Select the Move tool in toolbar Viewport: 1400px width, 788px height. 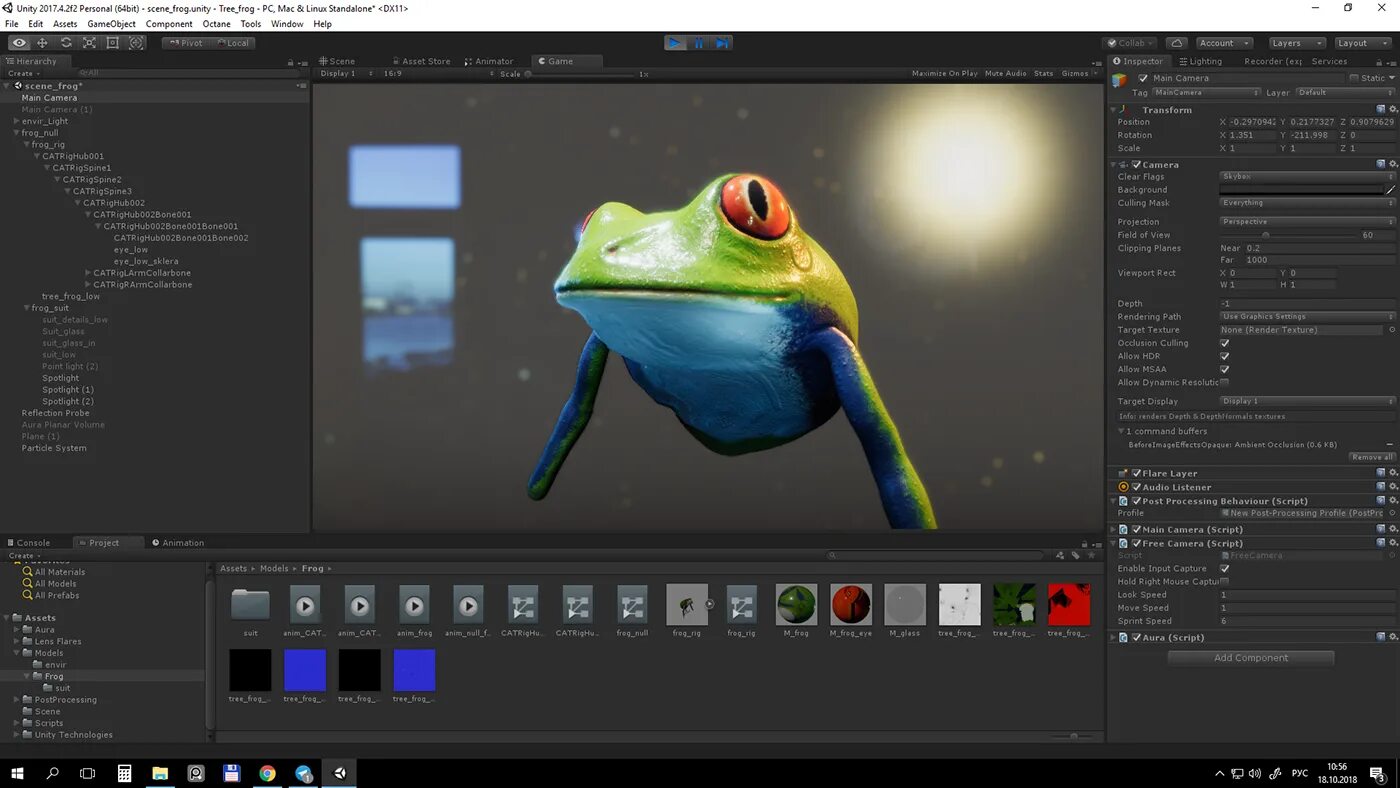point(42,43)
